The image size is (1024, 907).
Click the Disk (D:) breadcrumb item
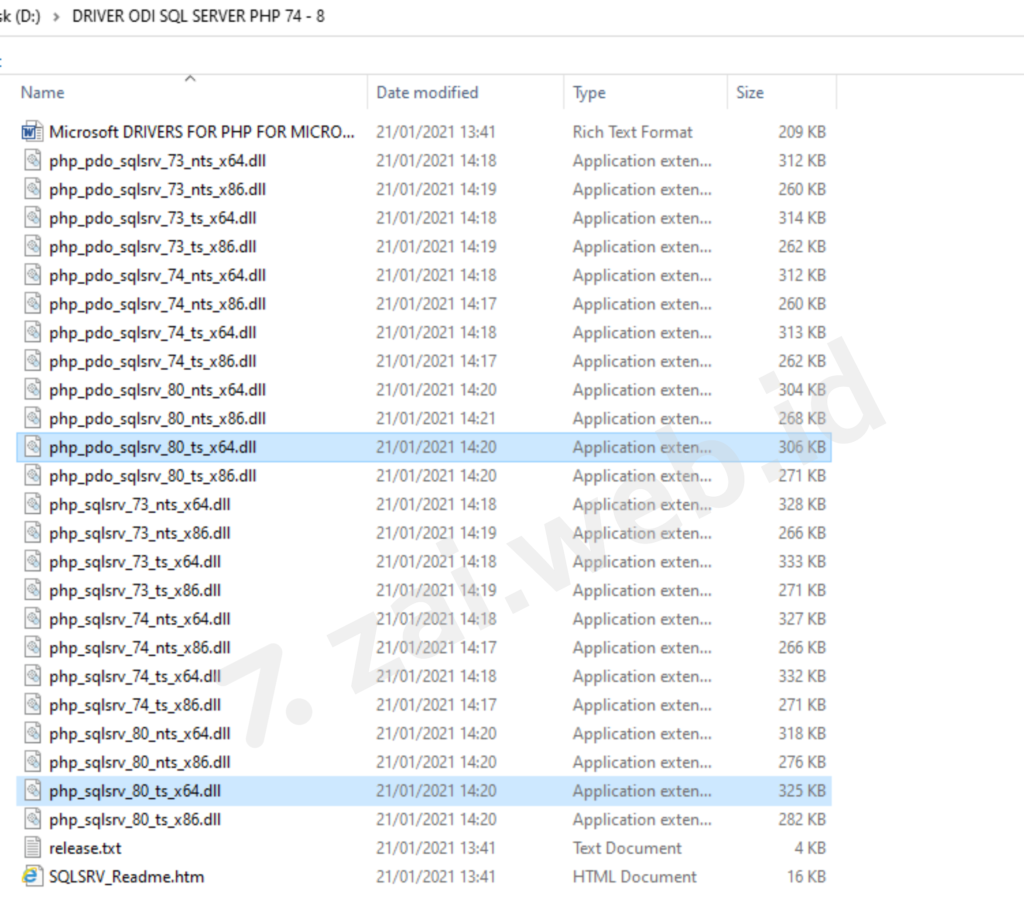pyautogui.click(x=18, y=16)
